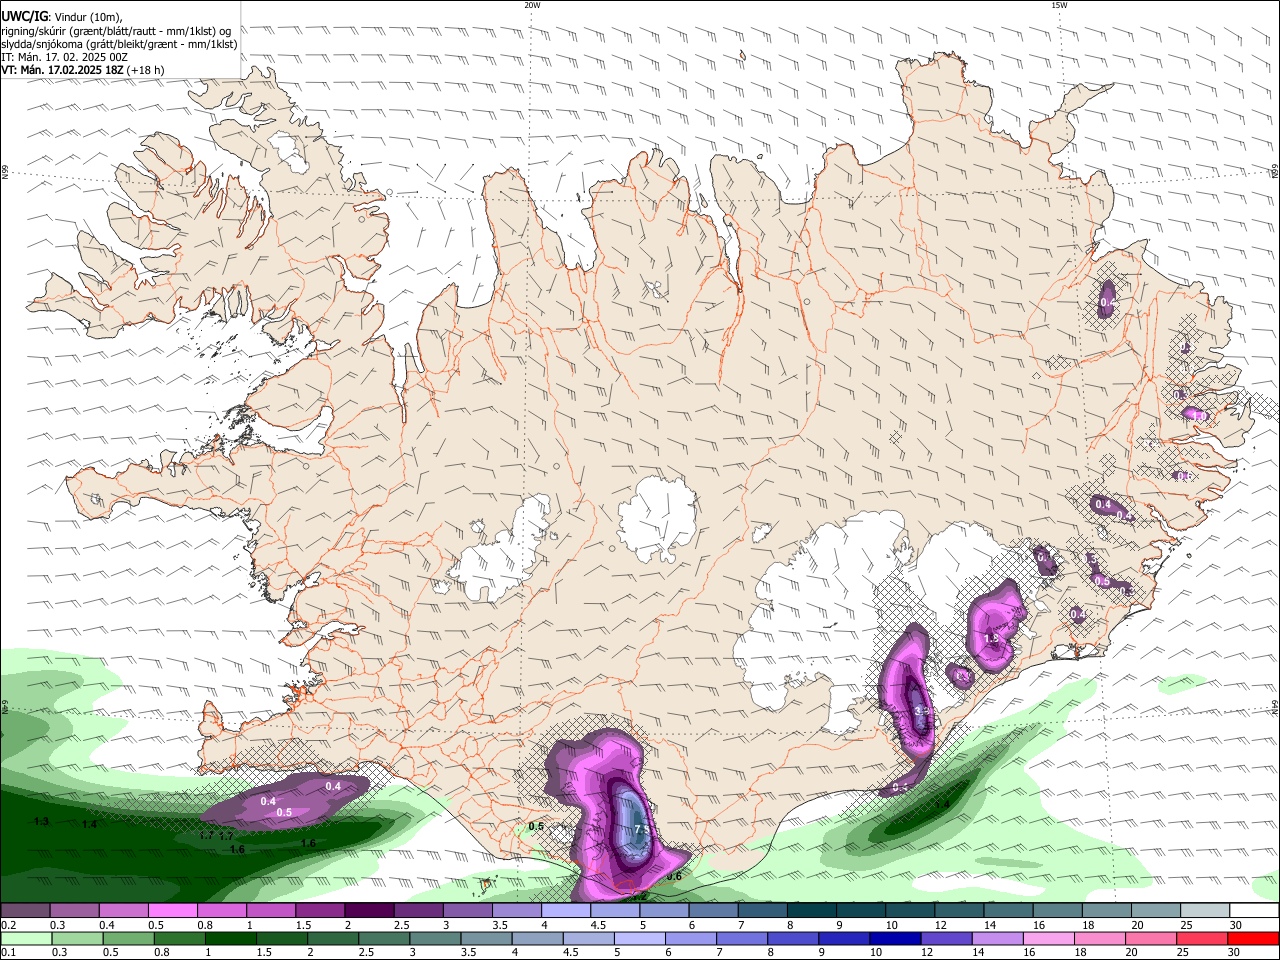Click the 15W longitude label
This screenshot has height=960, width=1280.
[1059, 5]
